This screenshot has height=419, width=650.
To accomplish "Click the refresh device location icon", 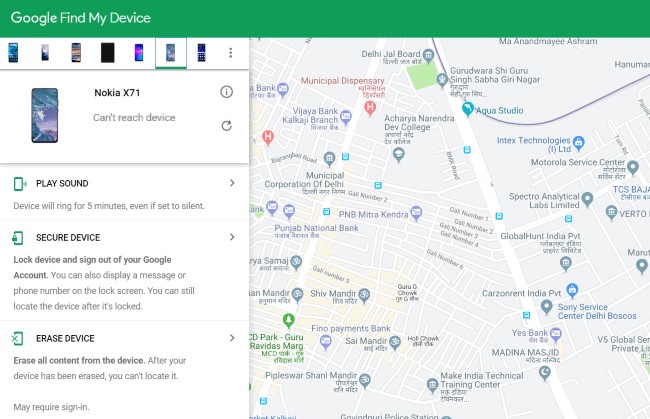I will pos(226,126).
